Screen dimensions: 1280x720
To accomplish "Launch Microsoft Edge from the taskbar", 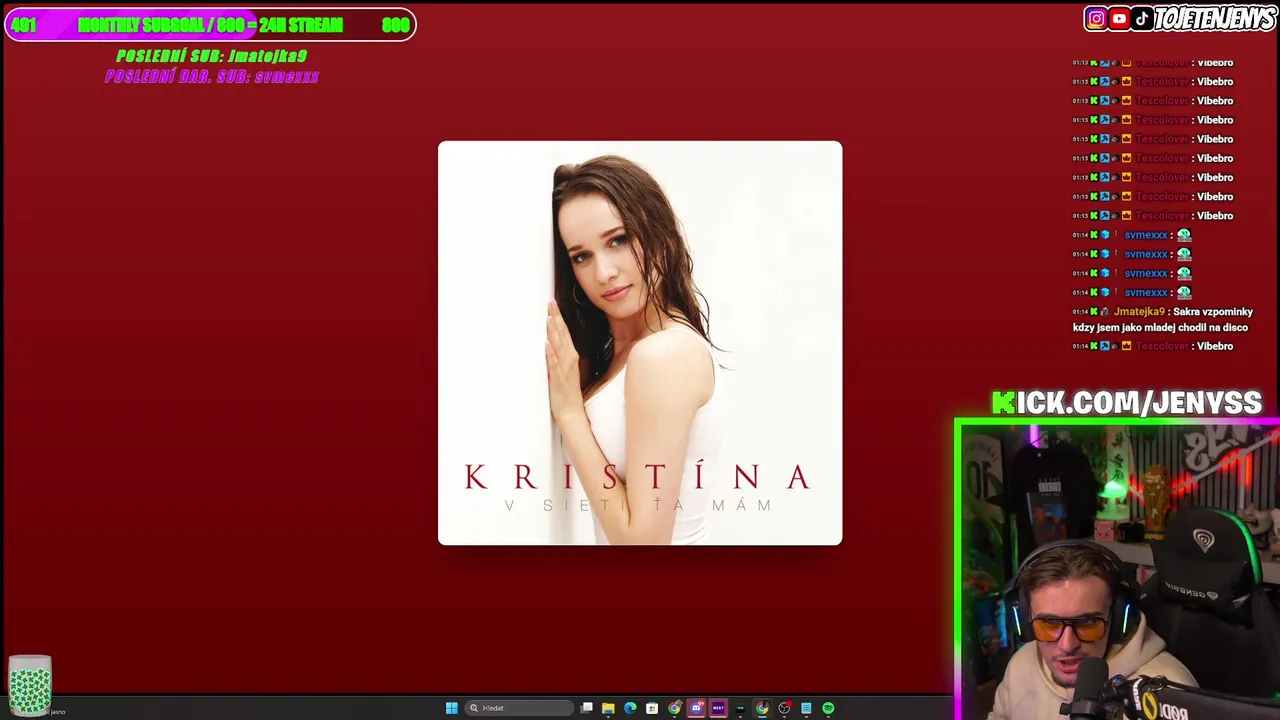I will click(x=630, y=708).
